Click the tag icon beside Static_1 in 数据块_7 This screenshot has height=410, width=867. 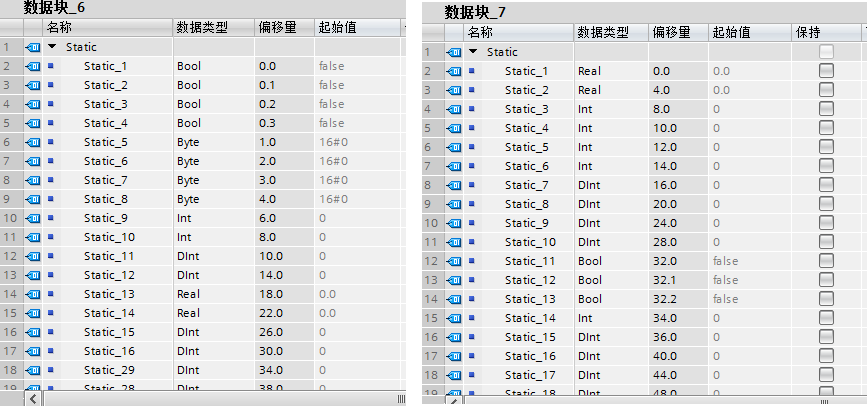[454, 71]
